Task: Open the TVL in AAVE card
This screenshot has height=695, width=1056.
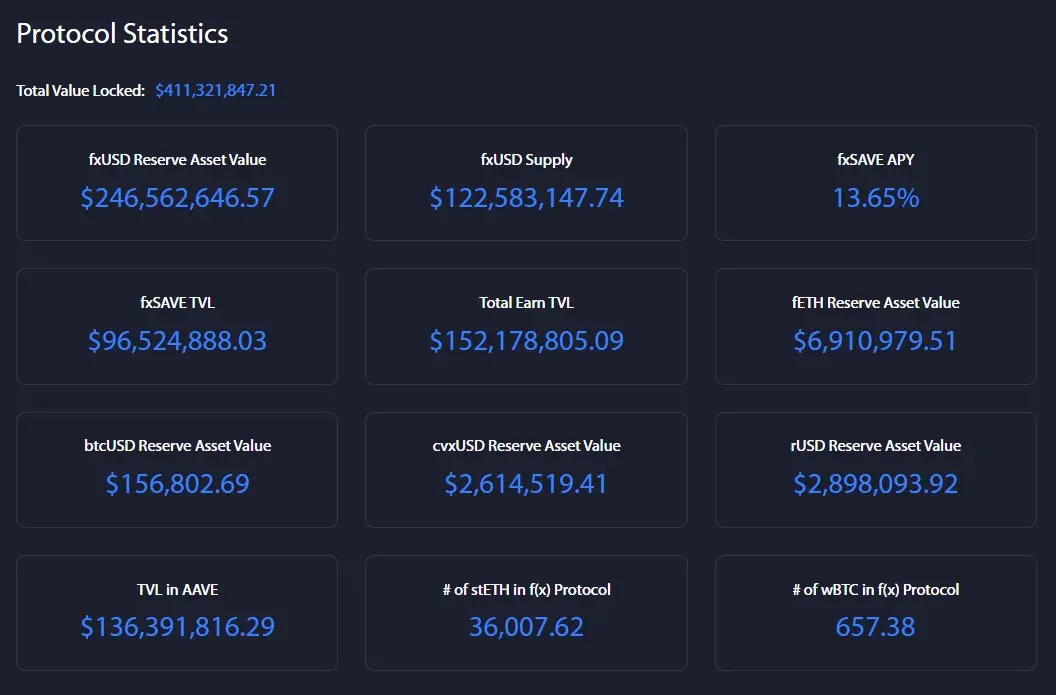Action: tap(177, 613)
